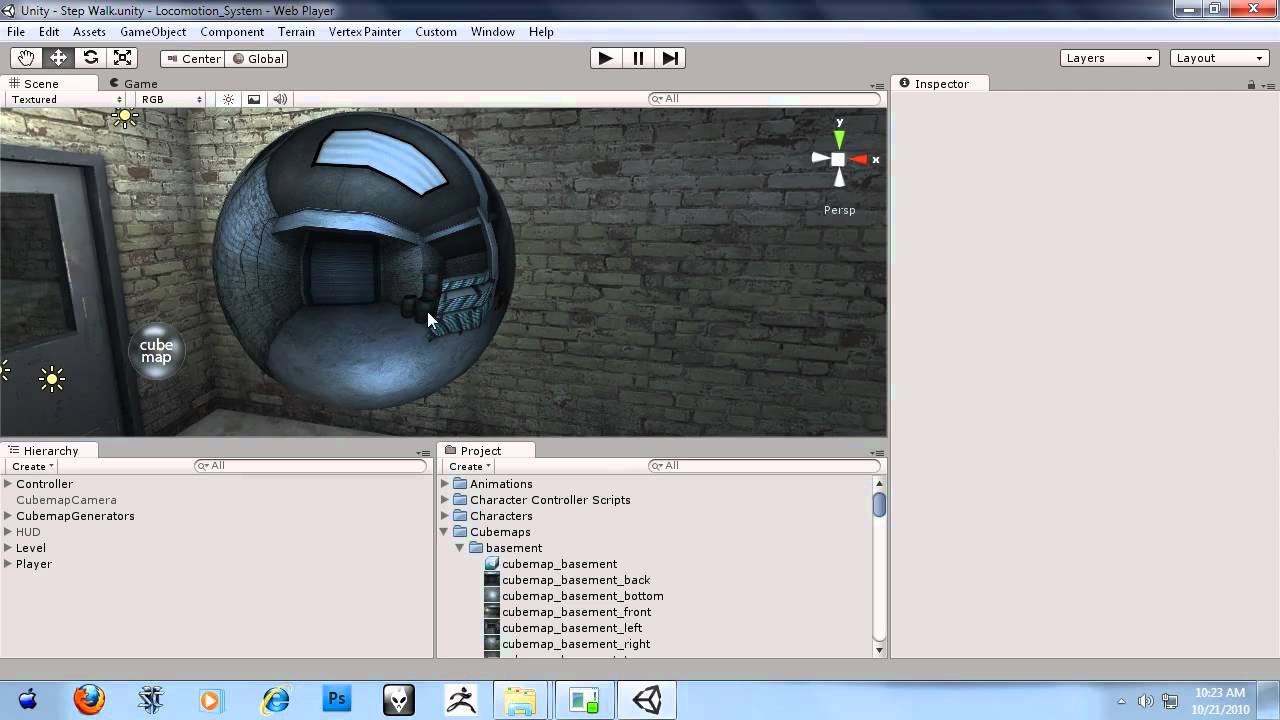Toggle Center pivot mode

coord(192,59)
